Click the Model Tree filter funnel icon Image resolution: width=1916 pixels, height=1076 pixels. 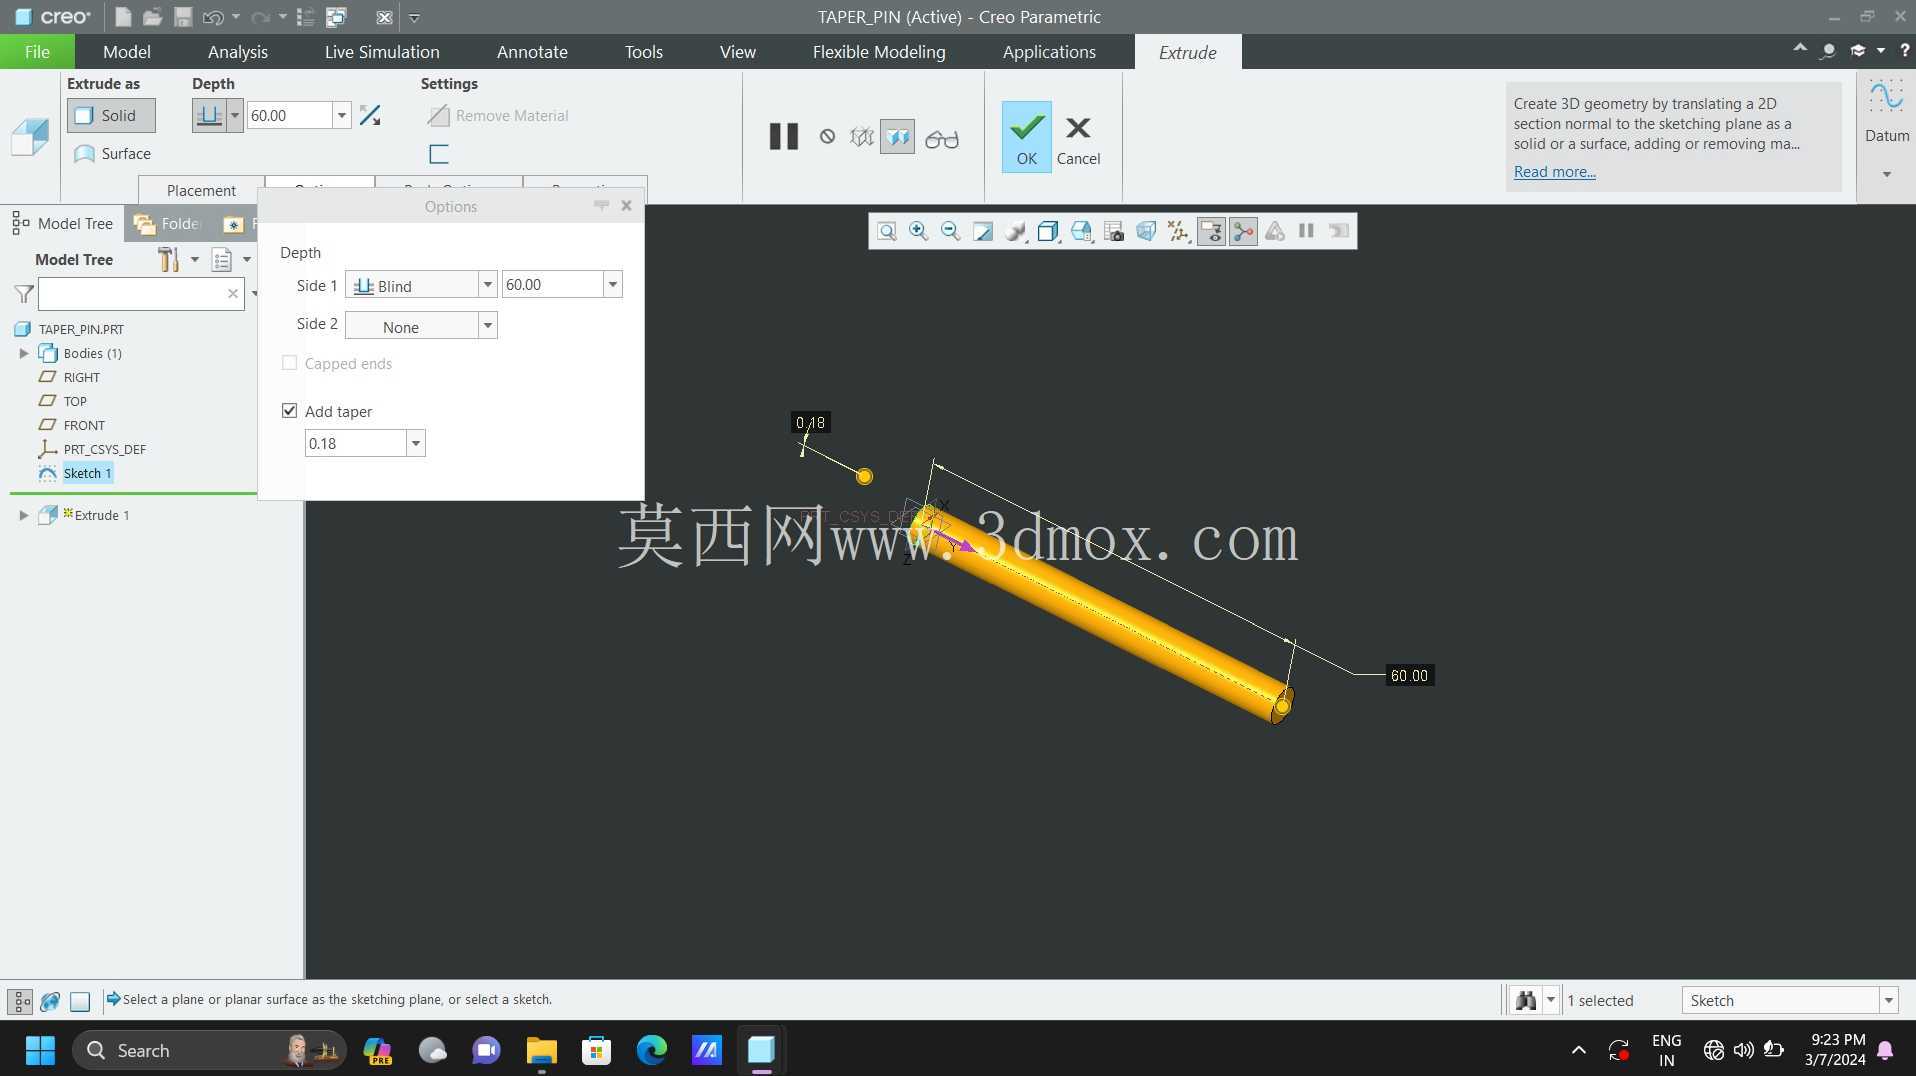click(24, 294)
